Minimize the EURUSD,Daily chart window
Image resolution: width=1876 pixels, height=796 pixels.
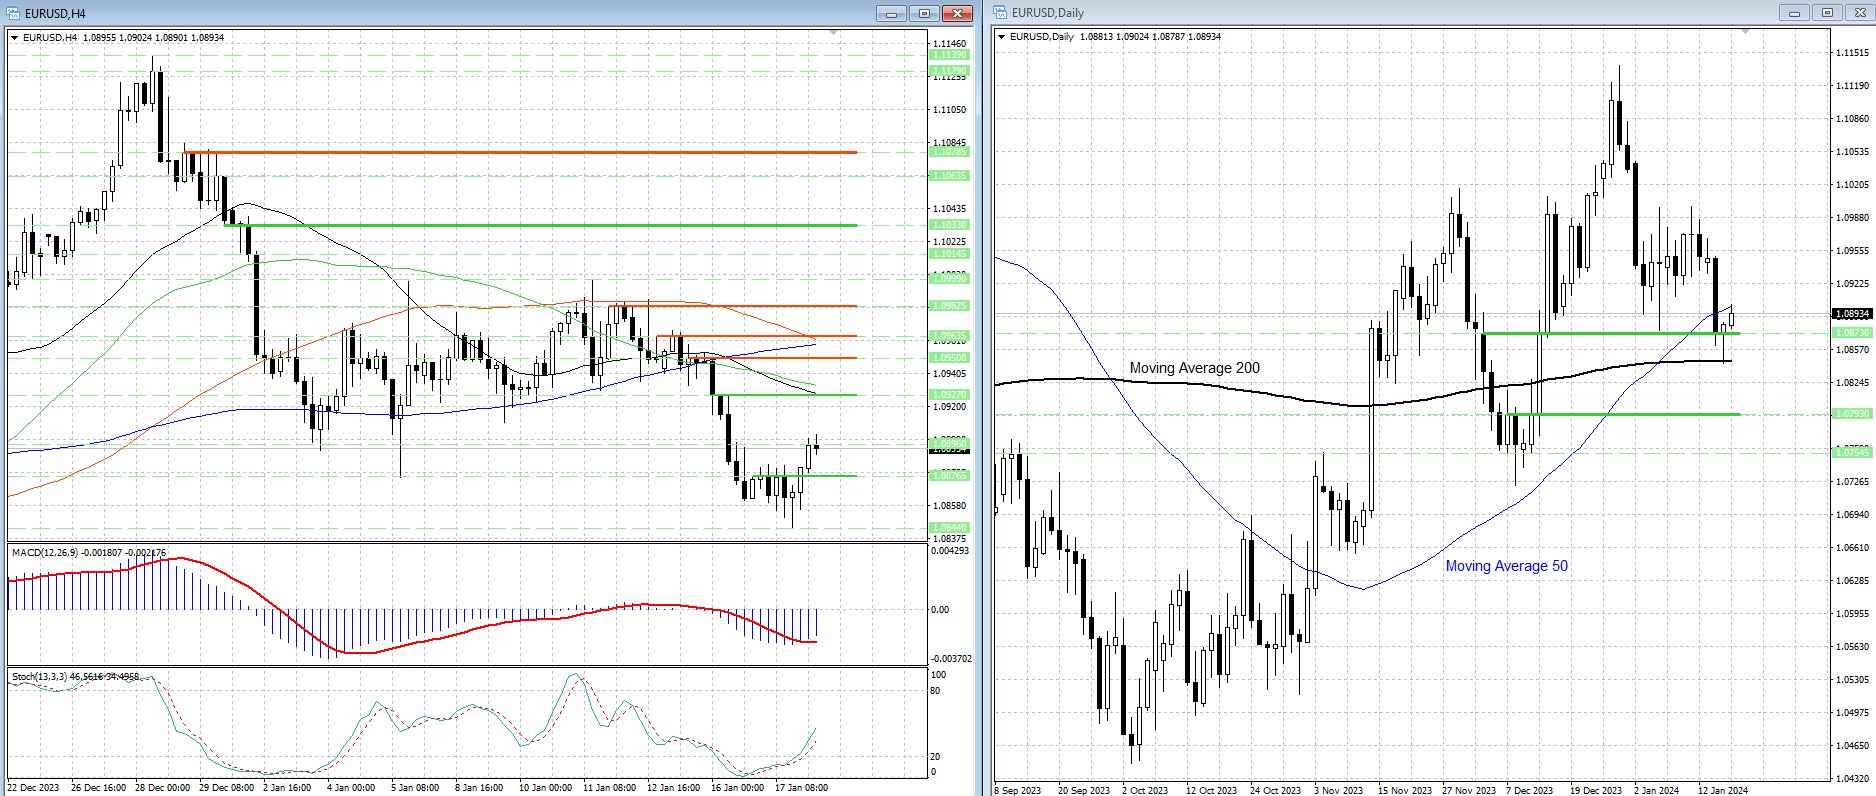pos(1794,13)
